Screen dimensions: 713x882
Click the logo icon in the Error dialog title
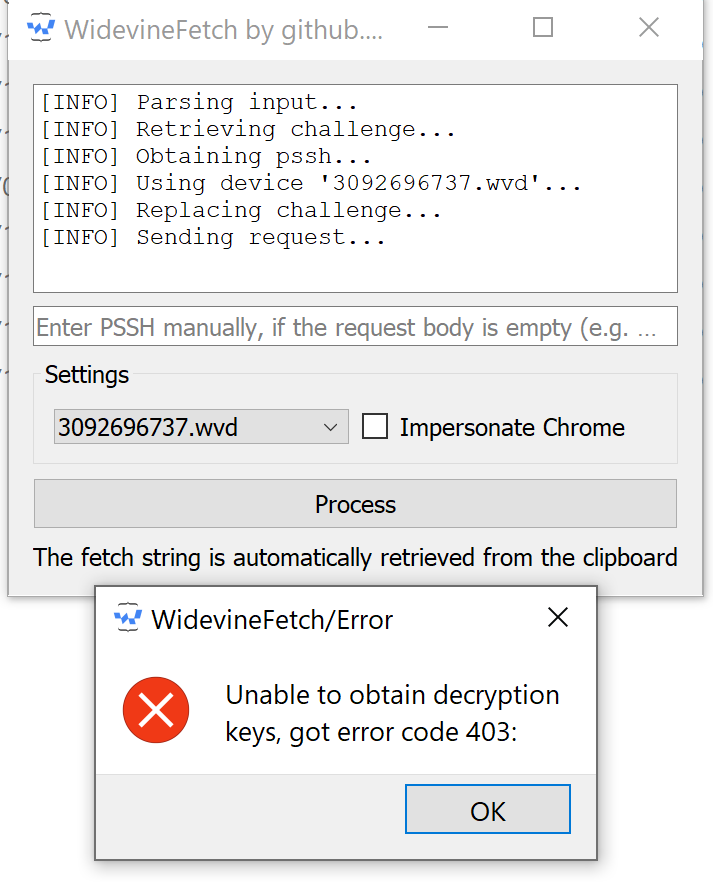pyautogui.click(x=127, y=619)
